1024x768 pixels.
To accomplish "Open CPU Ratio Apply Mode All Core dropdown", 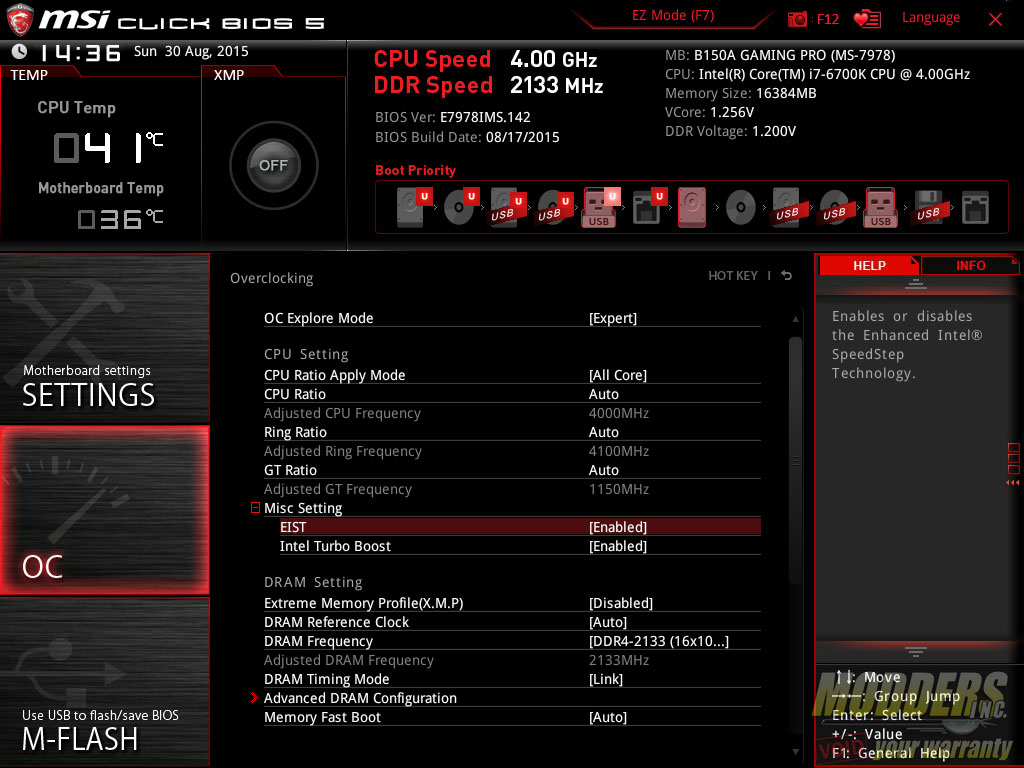I will pyautogui.click(x=618, y=375).
